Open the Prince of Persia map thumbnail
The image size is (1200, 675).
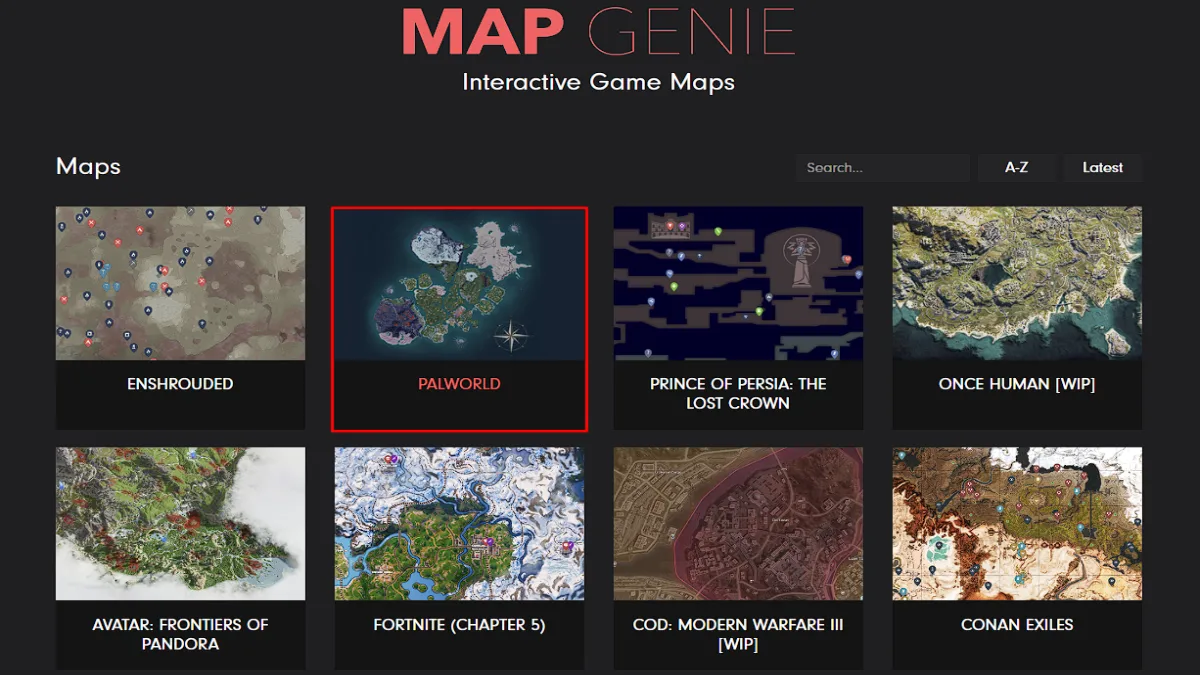click(738, 283)
